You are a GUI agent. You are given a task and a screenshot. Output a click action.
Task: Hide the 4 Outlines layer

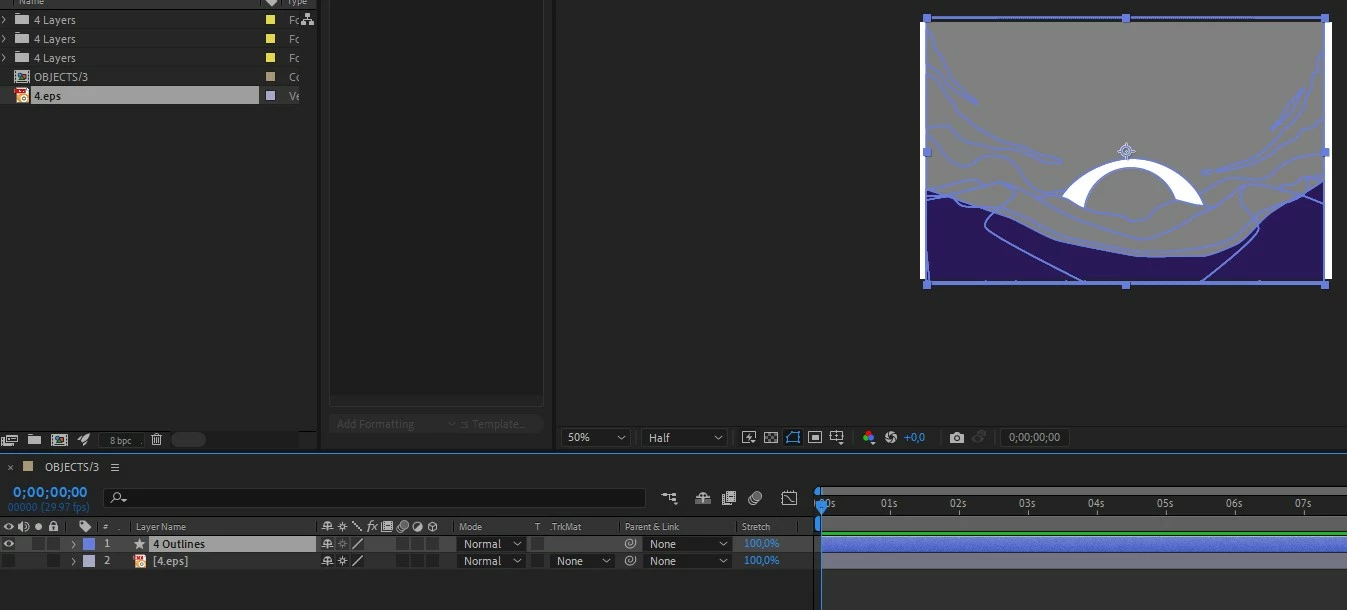tap(9, 544)
